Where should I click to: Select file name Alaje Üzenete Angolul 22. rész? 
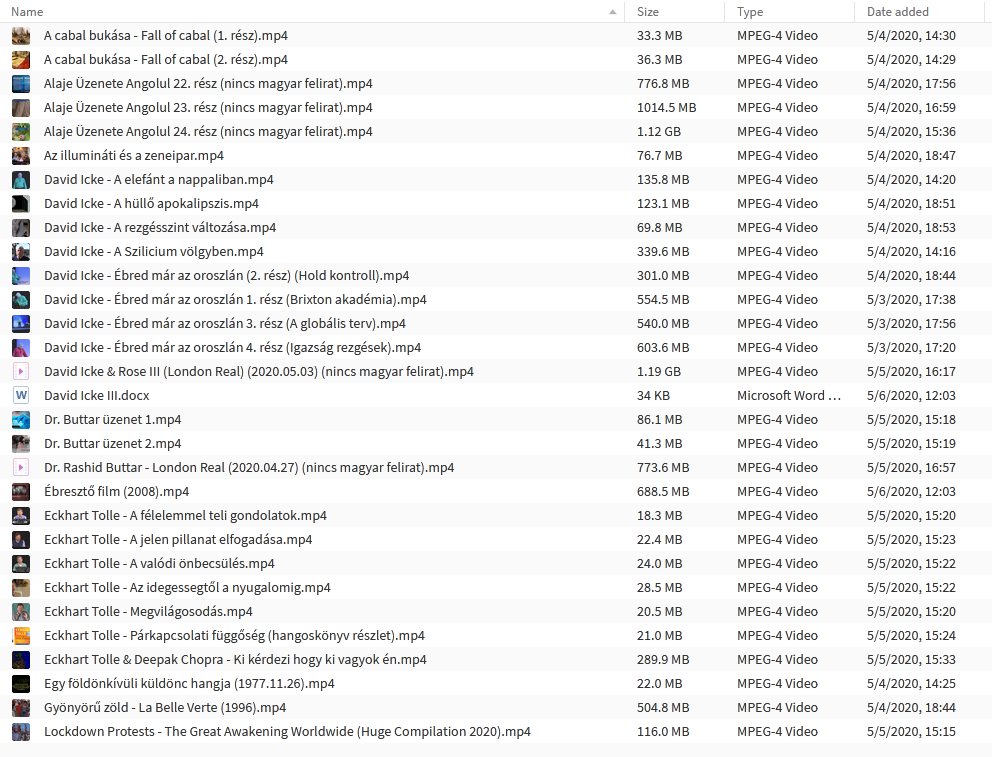point(208,83)
